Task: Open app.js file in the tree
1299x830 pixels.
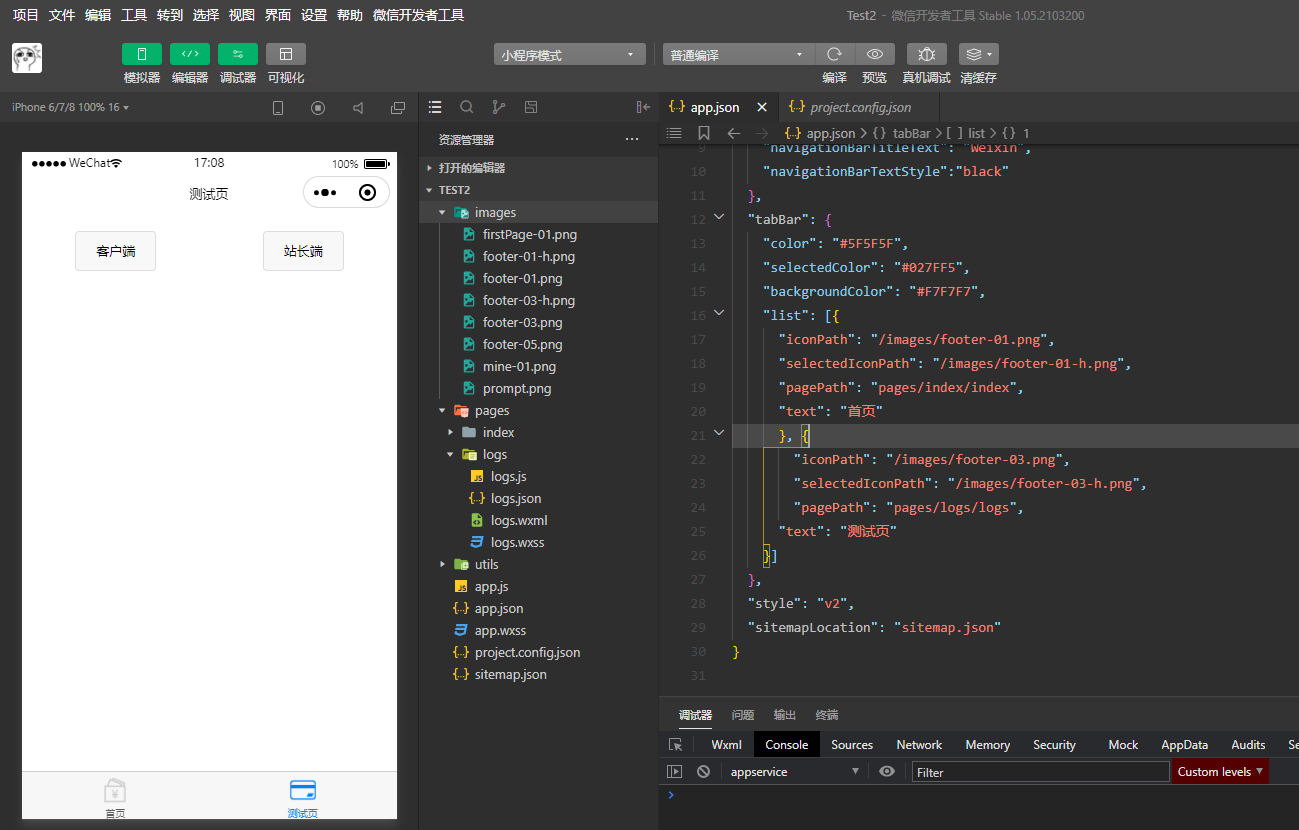Action: click(491, 586)
